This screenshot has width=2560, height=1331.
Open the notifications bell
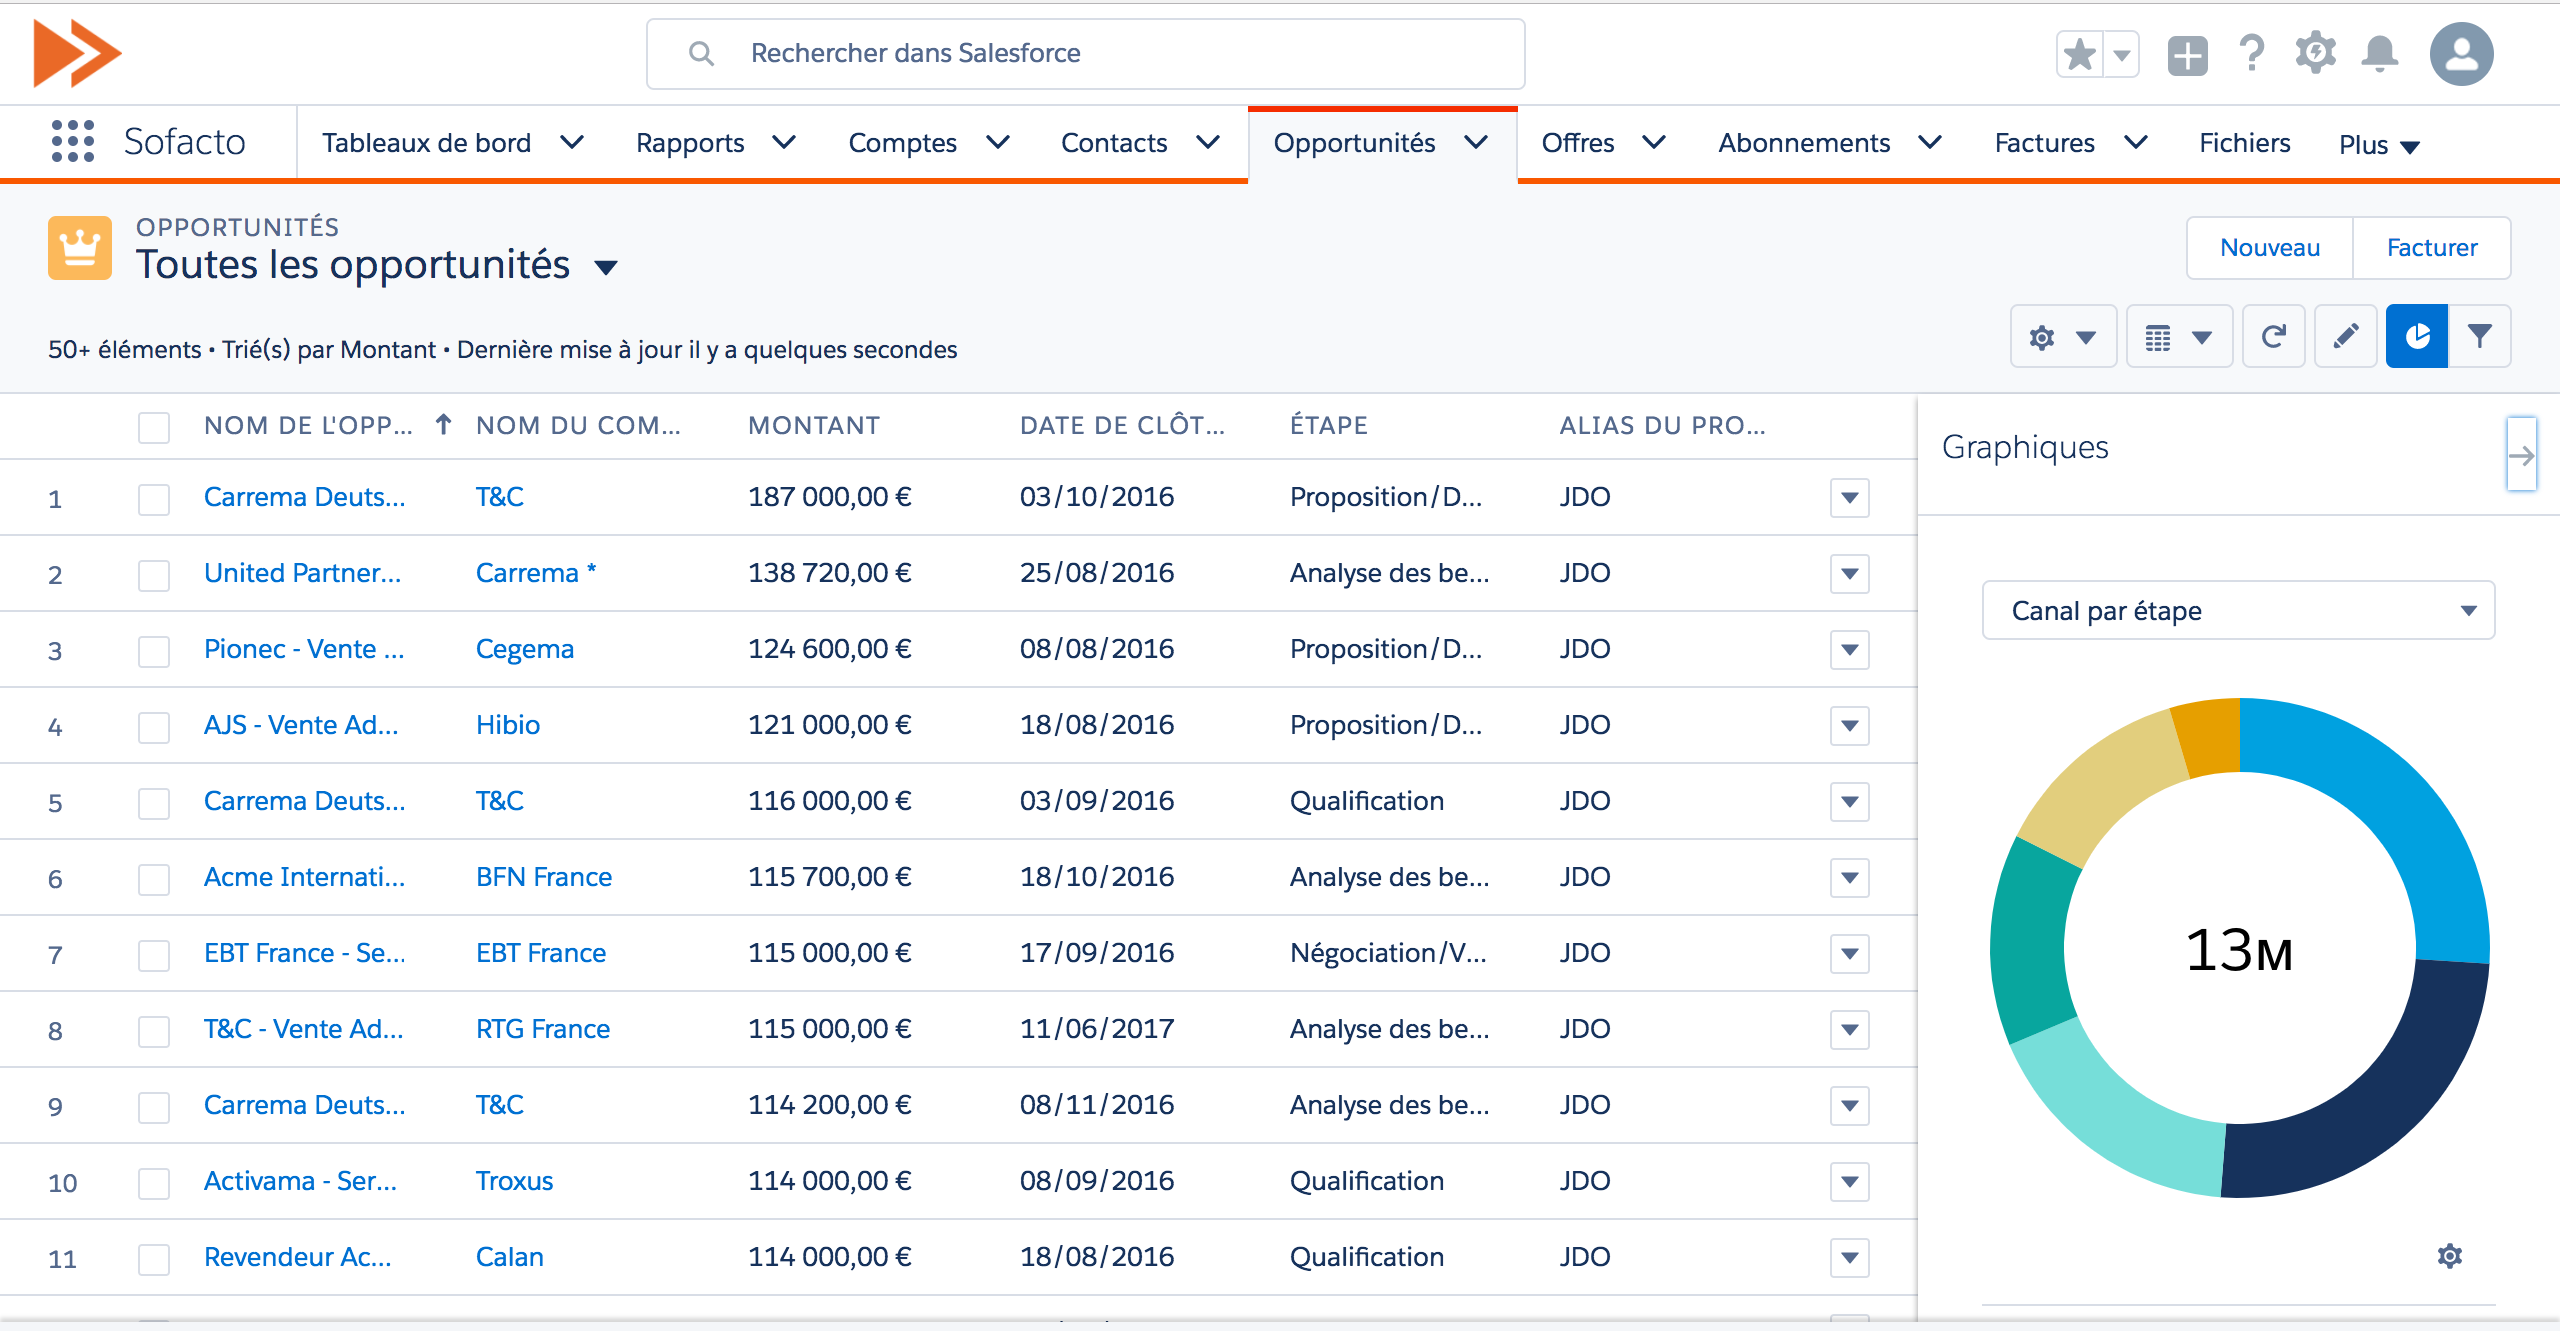click(x=2380, y=54)
